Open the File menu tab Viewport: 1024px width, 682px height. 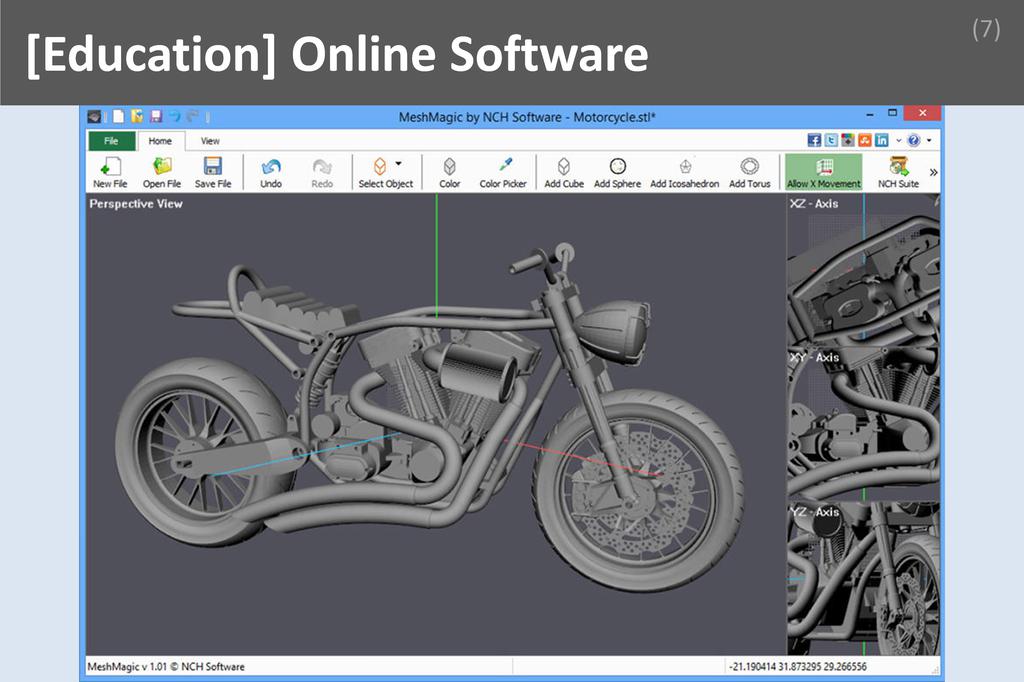point(111,141)
